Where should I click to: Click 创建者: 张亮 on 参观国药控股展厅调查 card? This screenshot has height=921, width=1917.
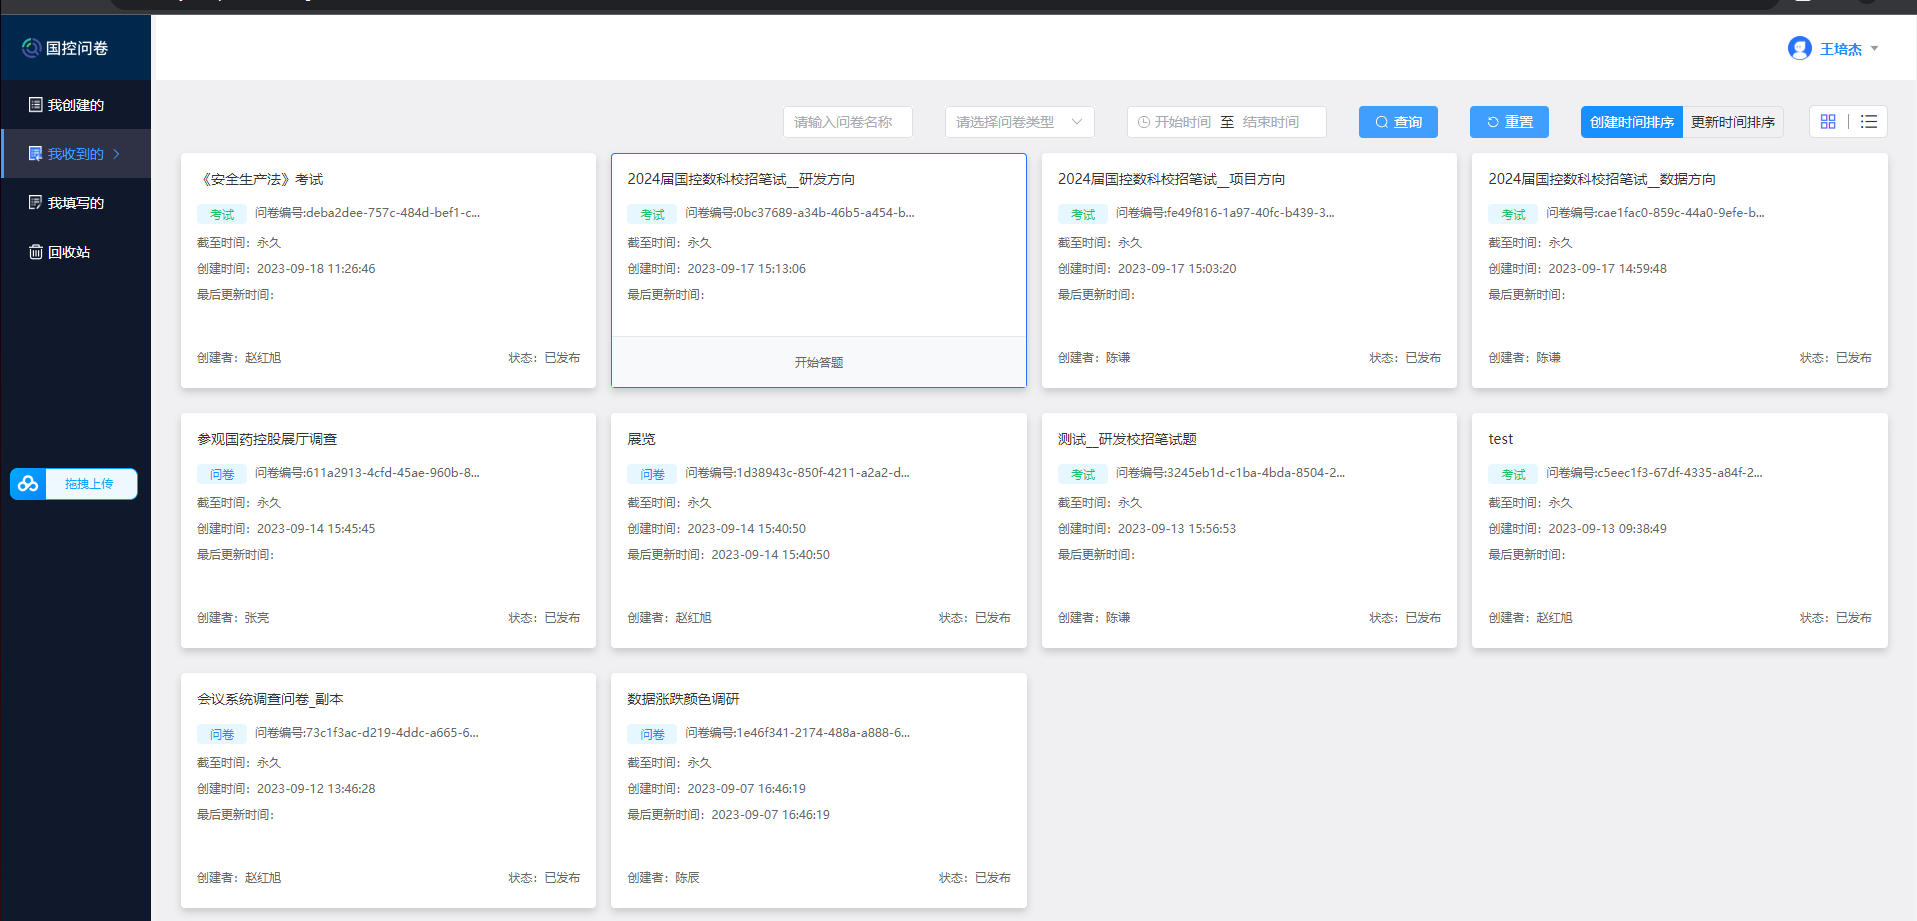click(x=233, y=618)
